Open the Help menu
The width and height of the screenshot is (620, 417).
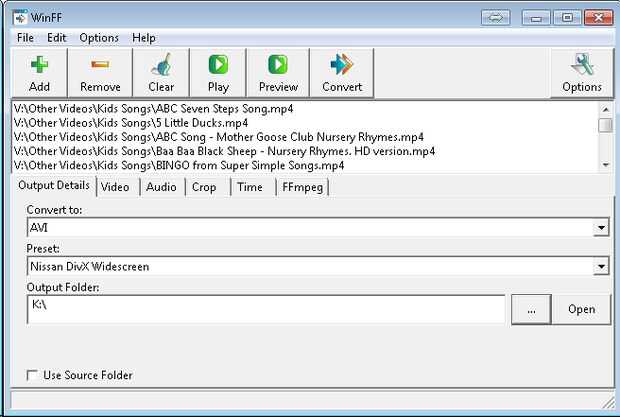point(144,38)
